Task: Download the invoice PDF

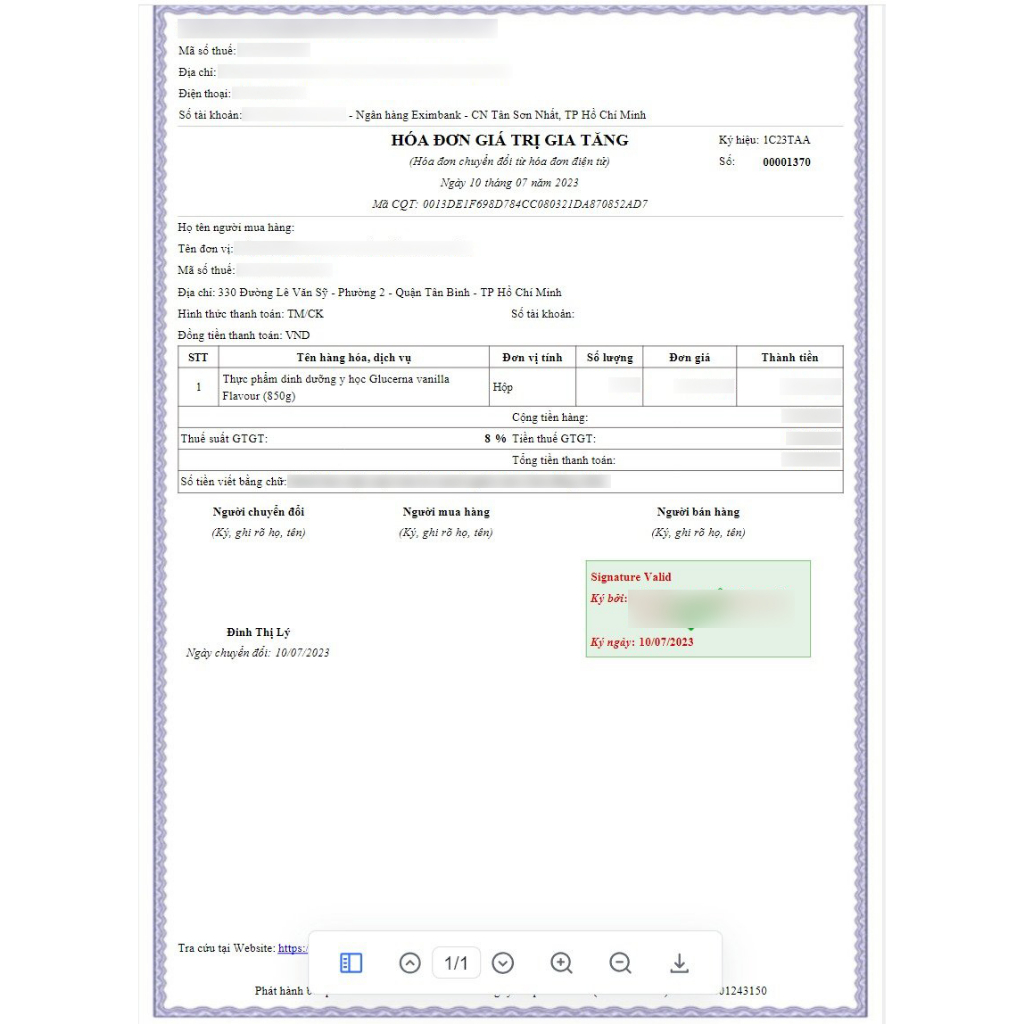Action: [679, 963]
